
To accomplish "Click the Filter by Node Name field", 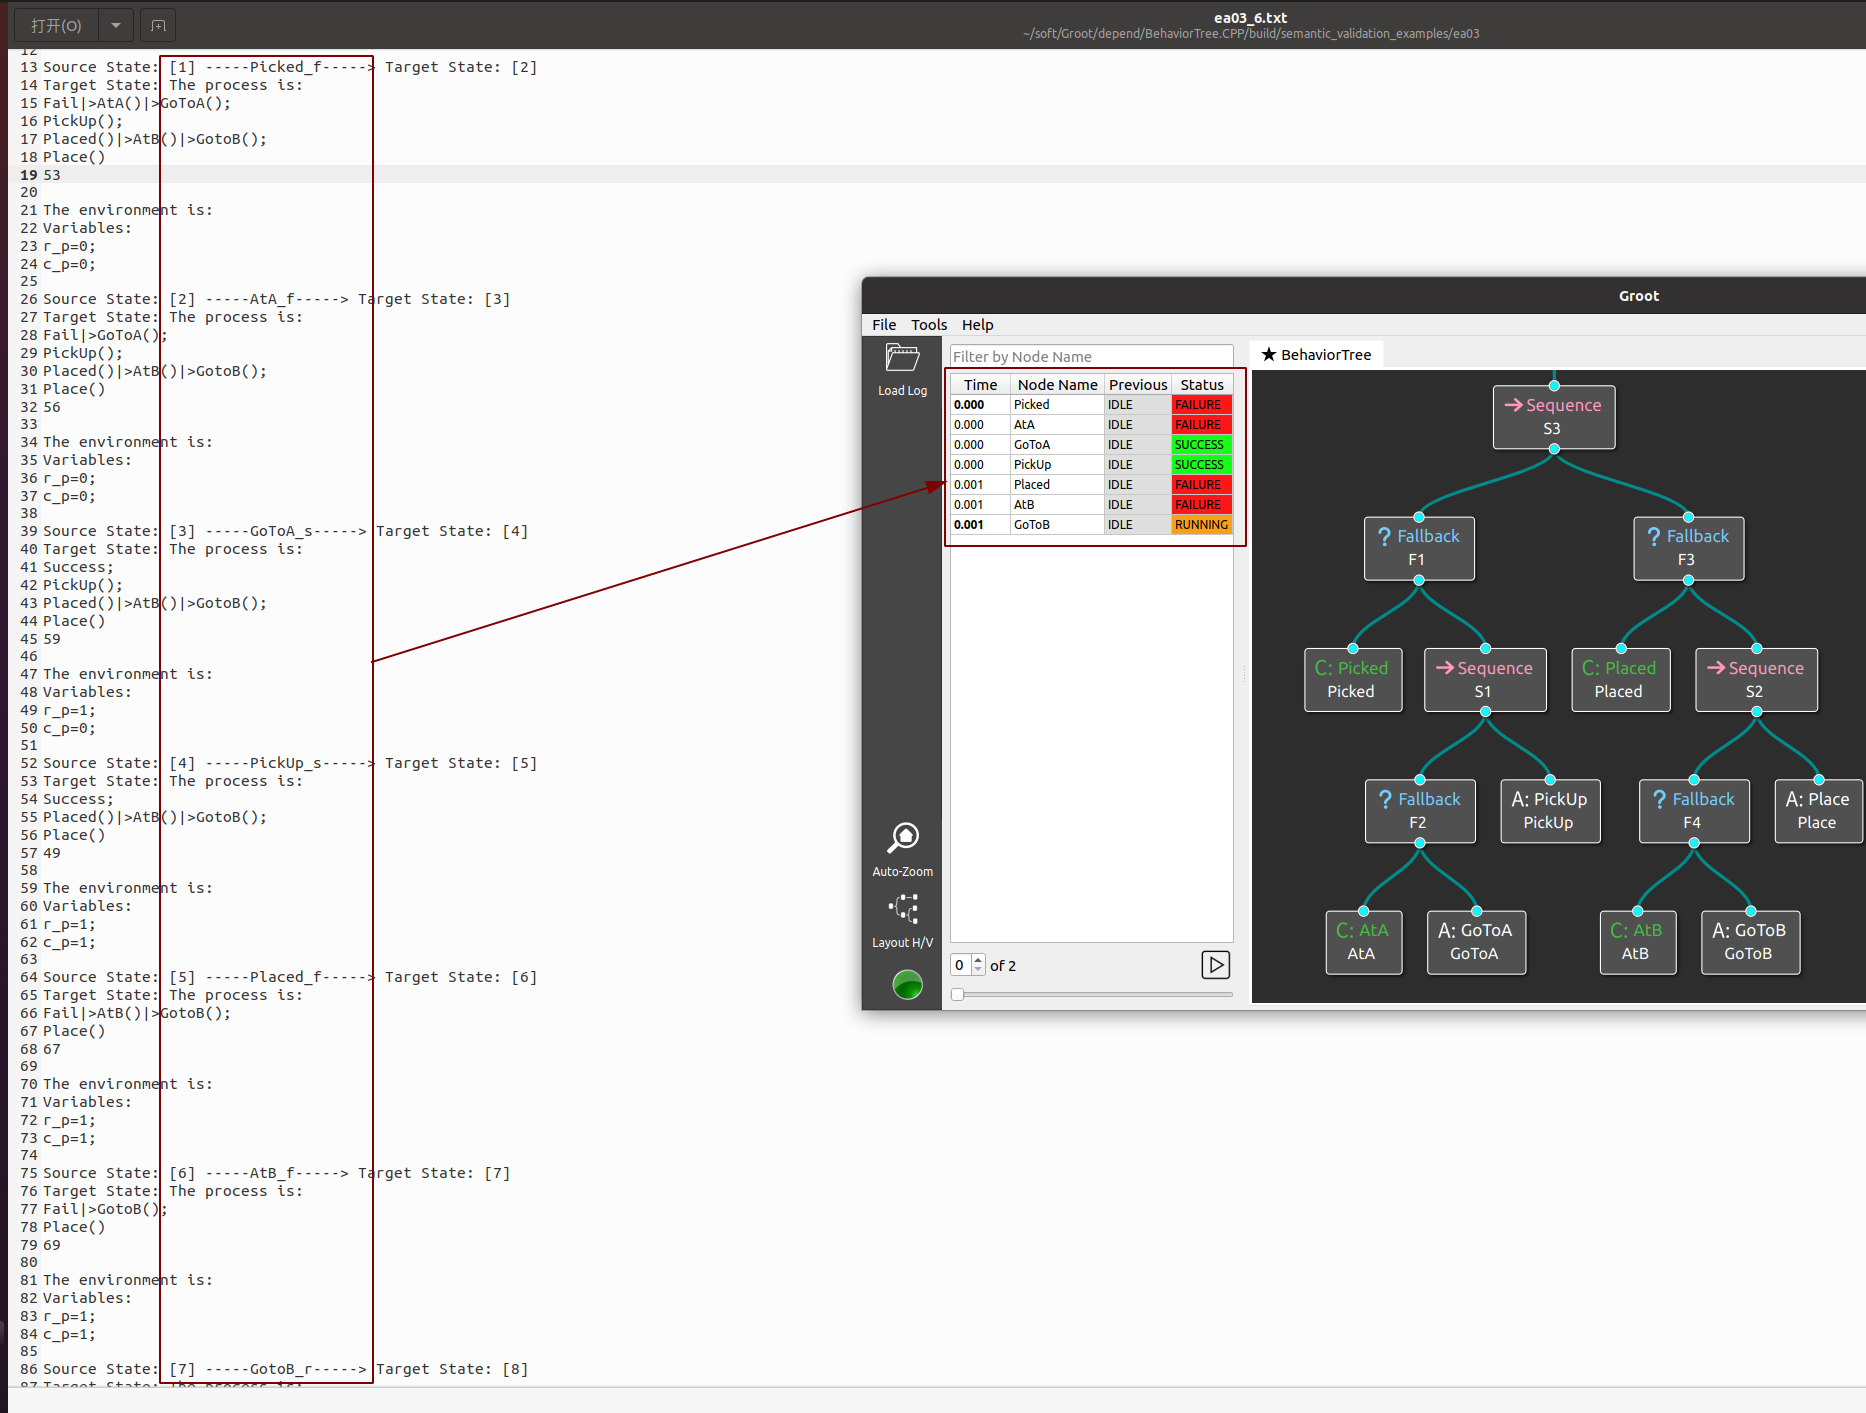I will 1091,357.
